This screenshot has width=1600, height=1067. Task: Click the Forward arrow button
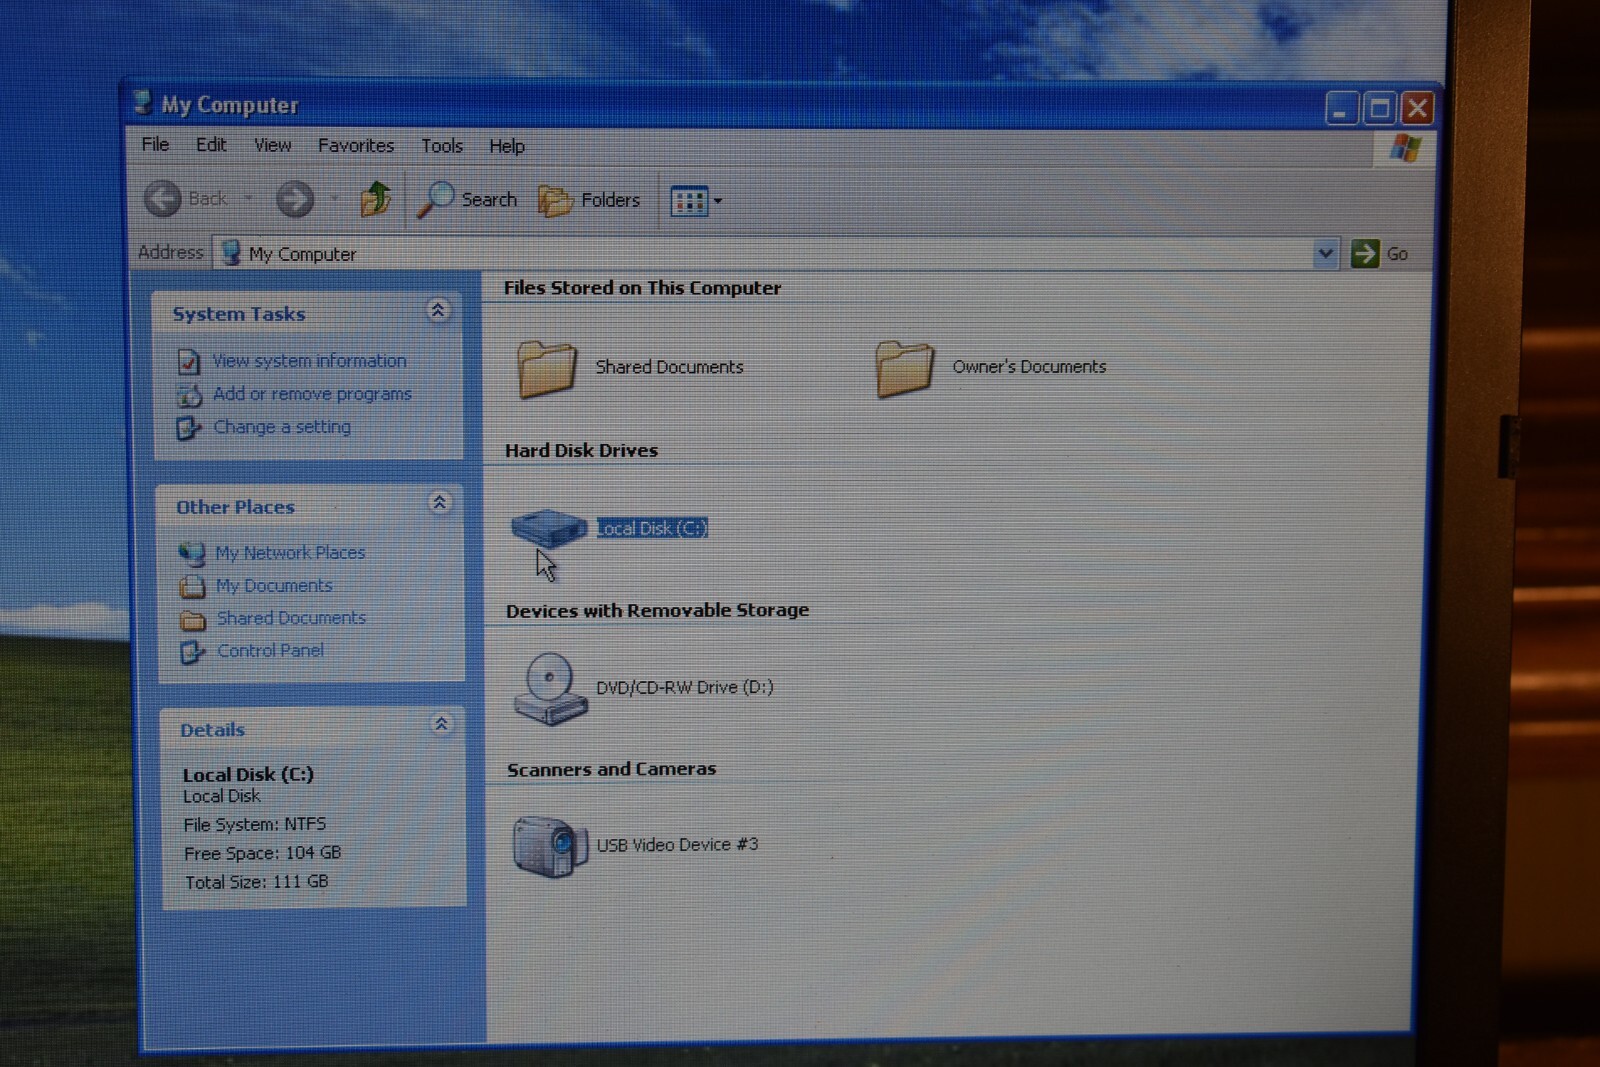click(294, 199)
